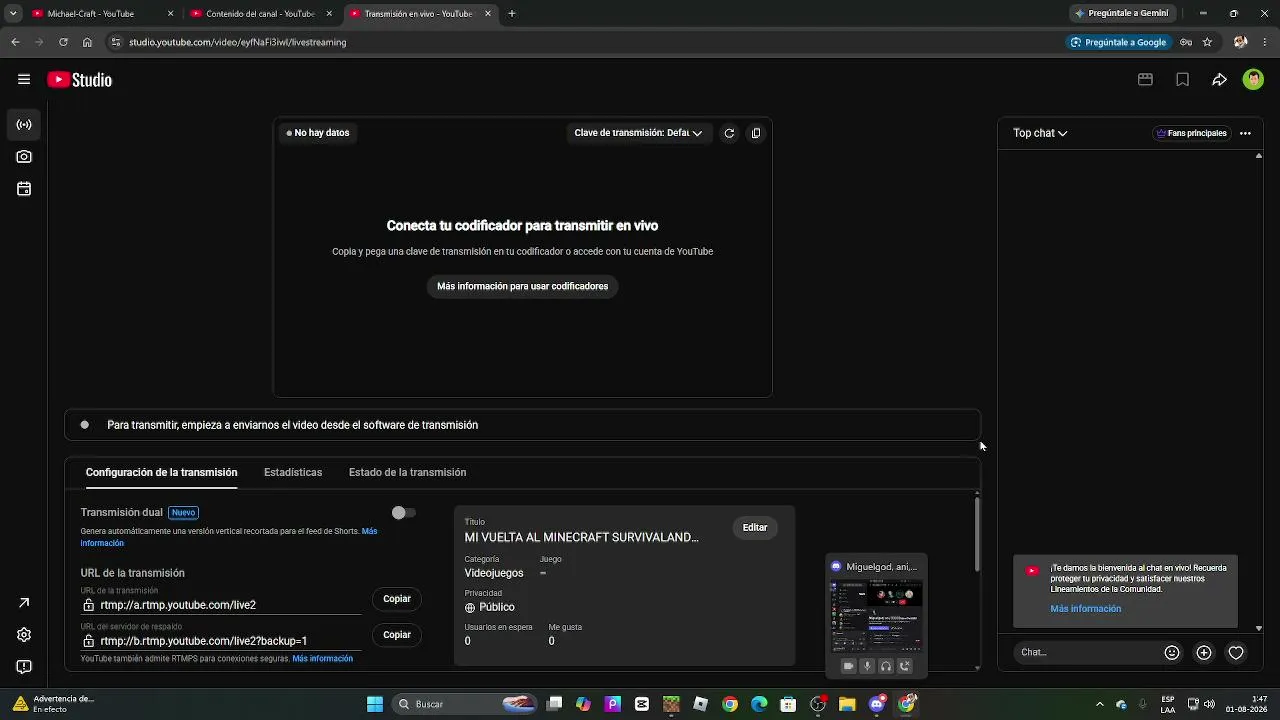Copy the rtmp://a.rtmp.youtube.com/live2 URL
1280x720 pixels.
pos(397,599)
